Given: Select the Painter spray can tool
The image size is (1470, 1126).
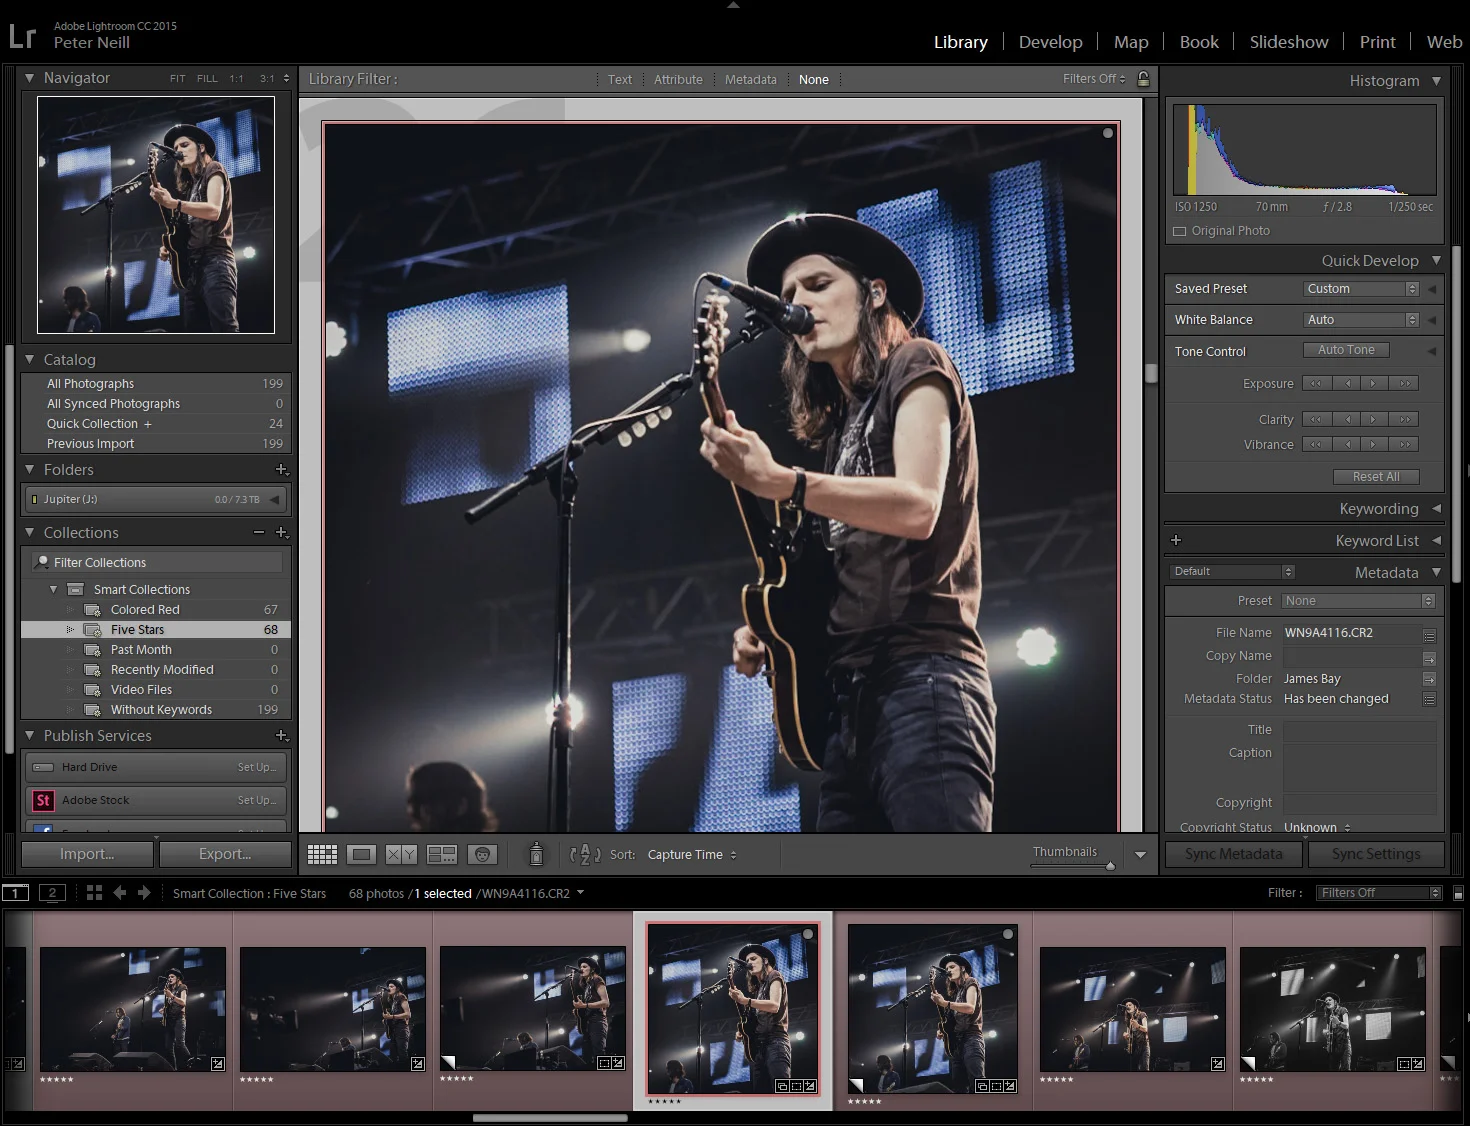Looking at the screenshot, I should click(536, 854).
